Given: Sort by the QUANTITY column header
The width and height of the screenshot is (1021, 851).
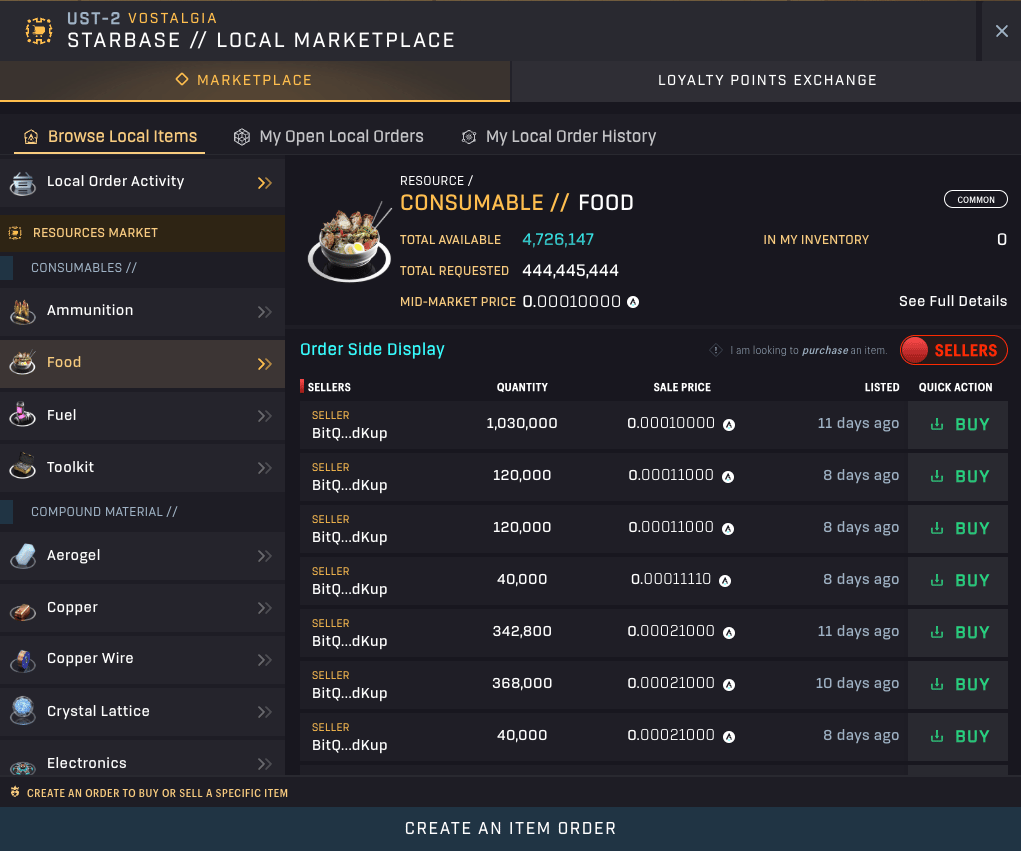Looking at the screenshot, I should 522,387.
